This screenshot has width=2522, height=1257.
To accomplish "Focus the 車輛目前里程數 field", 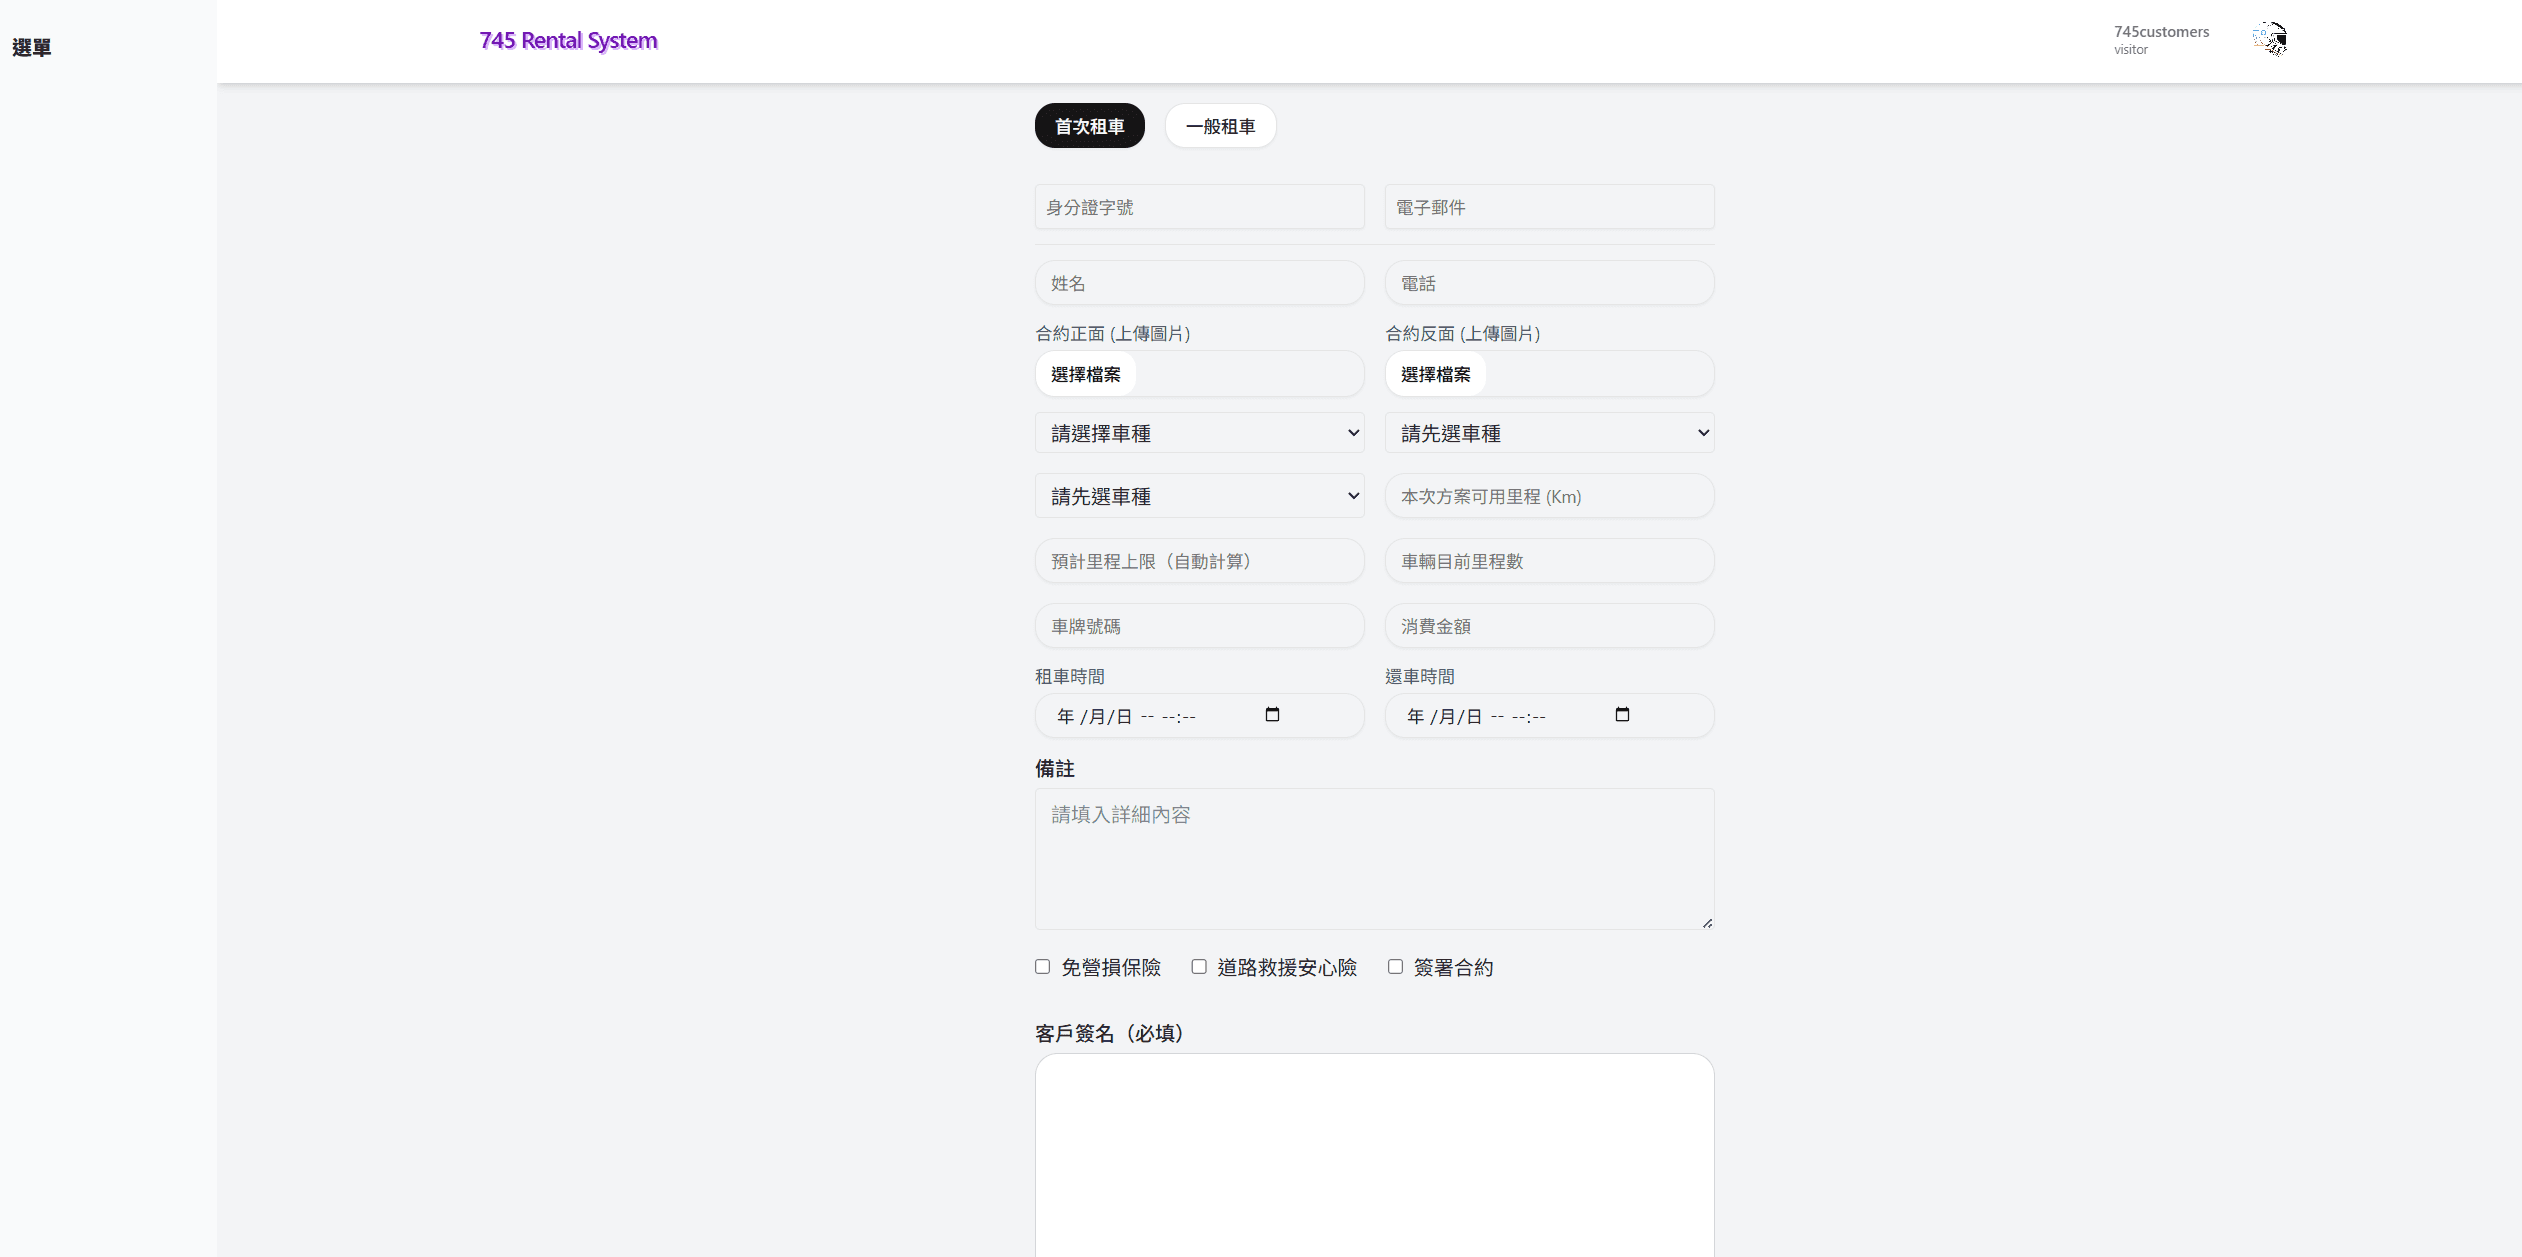I will 1549,561.
